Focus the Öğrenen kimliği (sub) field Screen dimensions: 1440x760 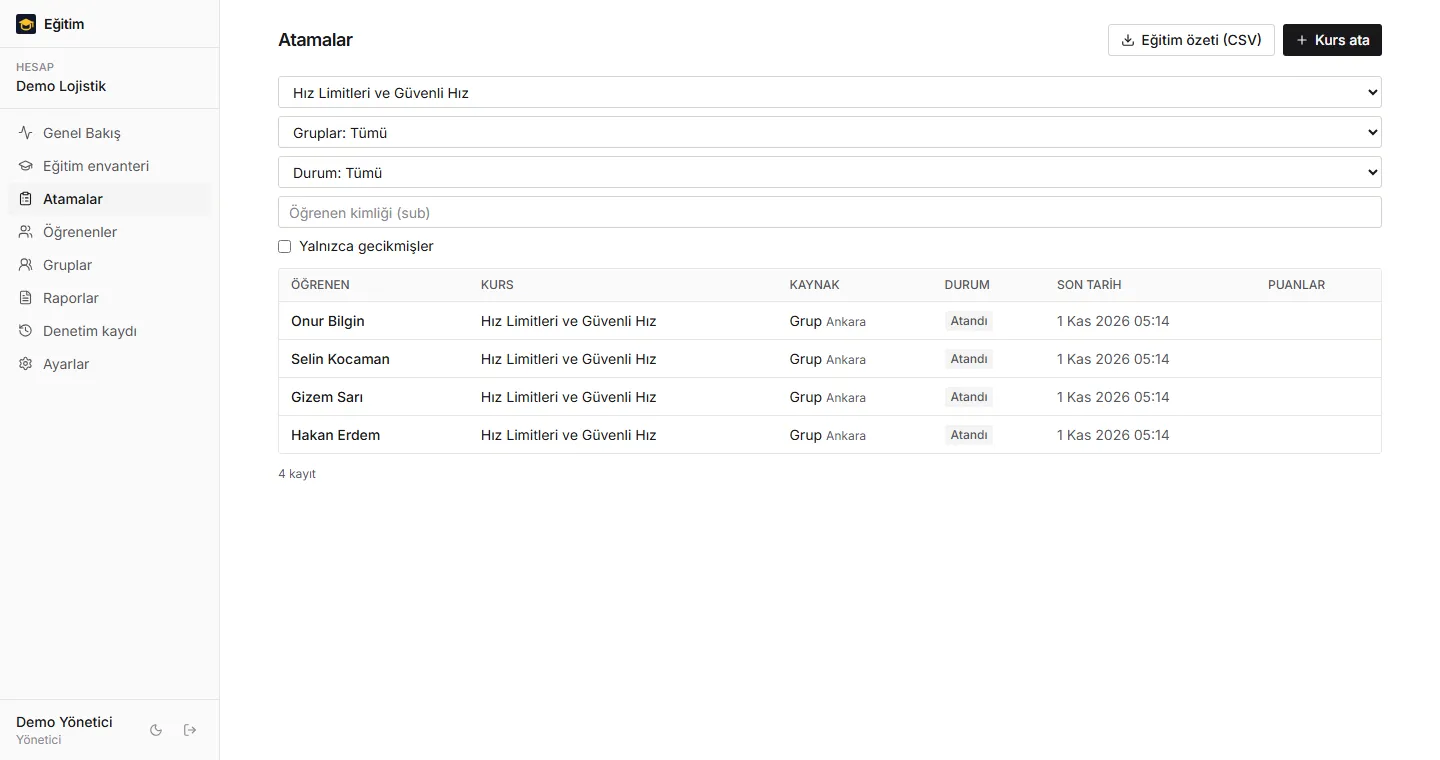pyautogui.click(x=830, y=212)
